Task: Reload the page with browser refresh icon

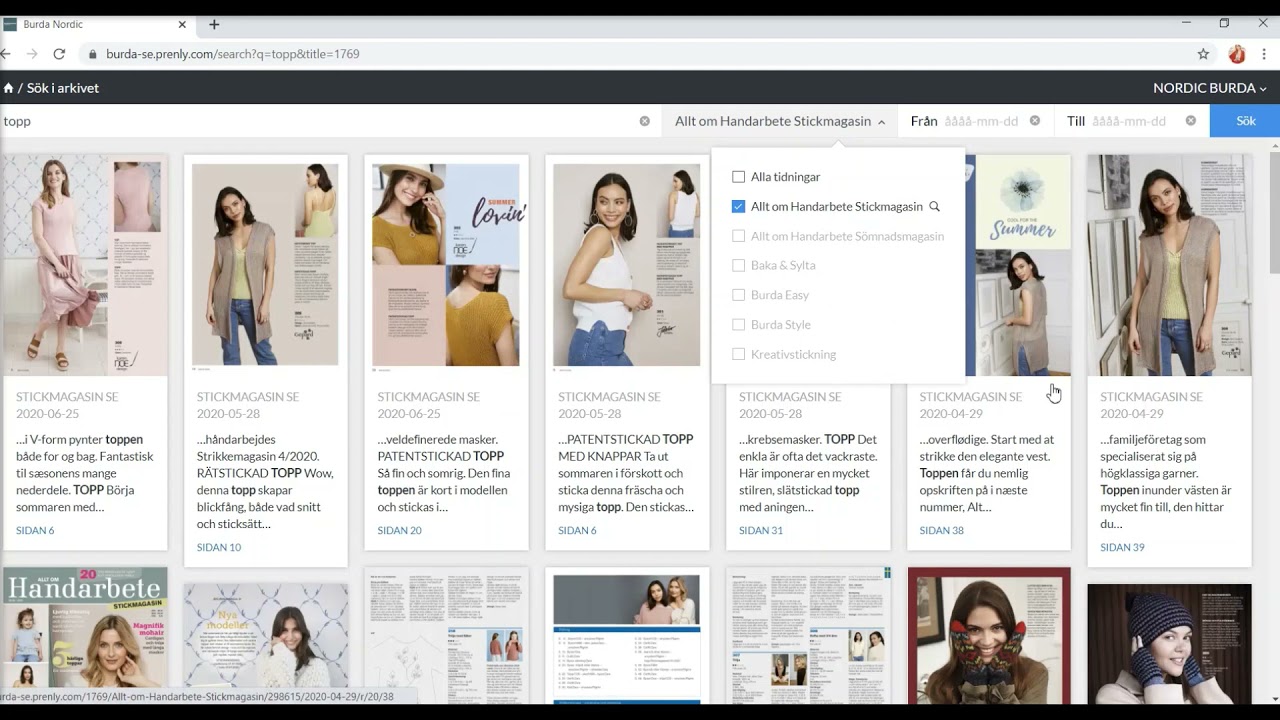Action: click(x=59, y=54)
